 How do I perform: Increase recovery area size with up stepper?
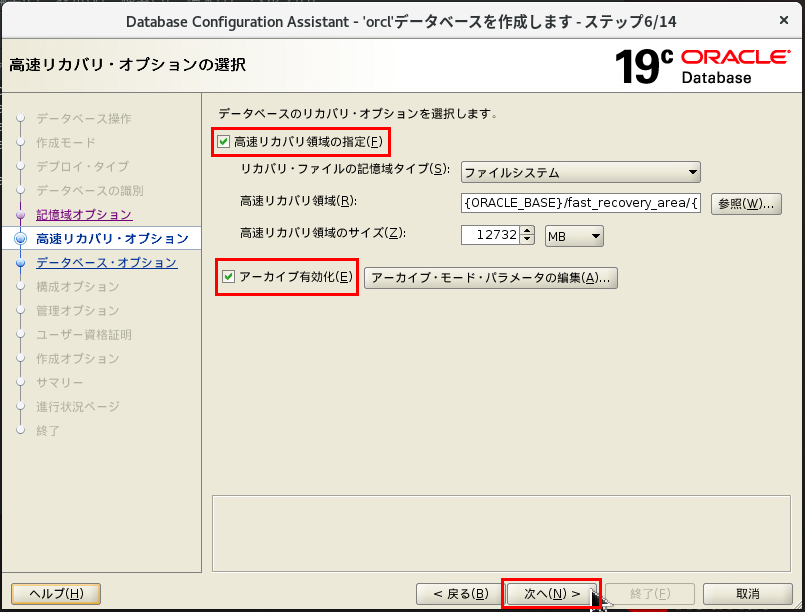pyautogui.click(x=528, y=231)
